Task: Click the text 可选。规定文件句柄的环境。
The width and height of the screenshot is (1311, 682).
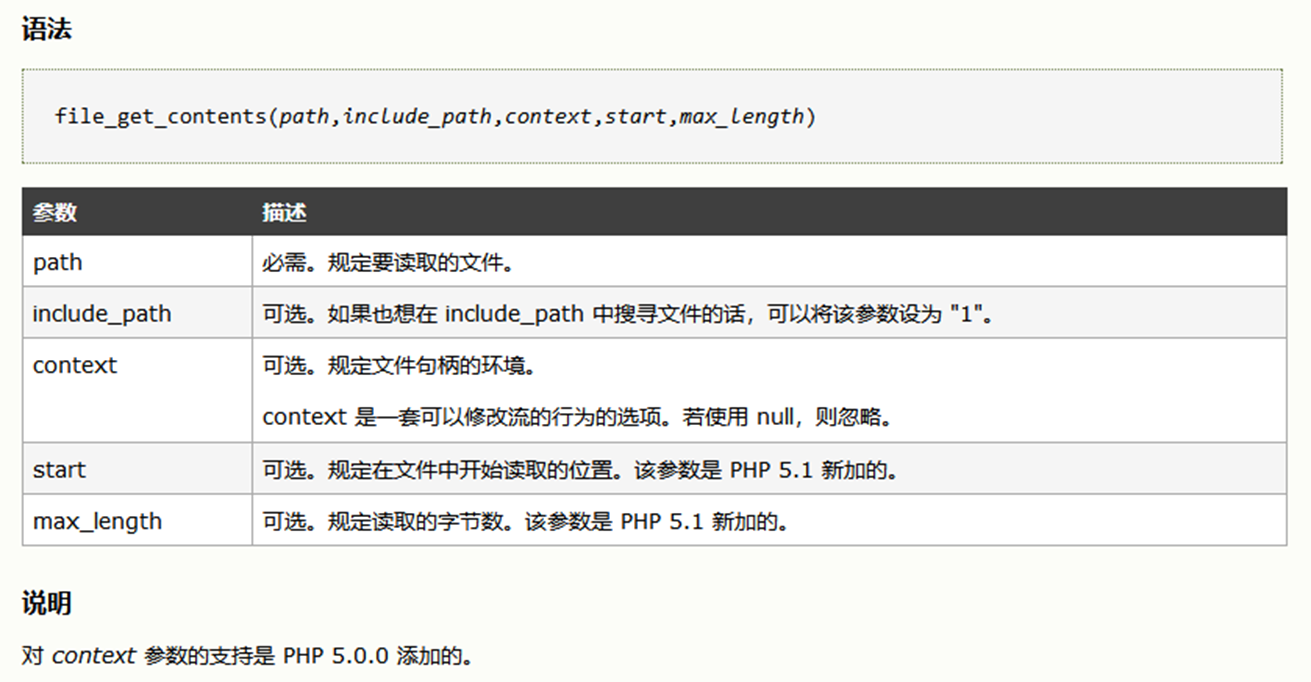Action: pos(400,366)
